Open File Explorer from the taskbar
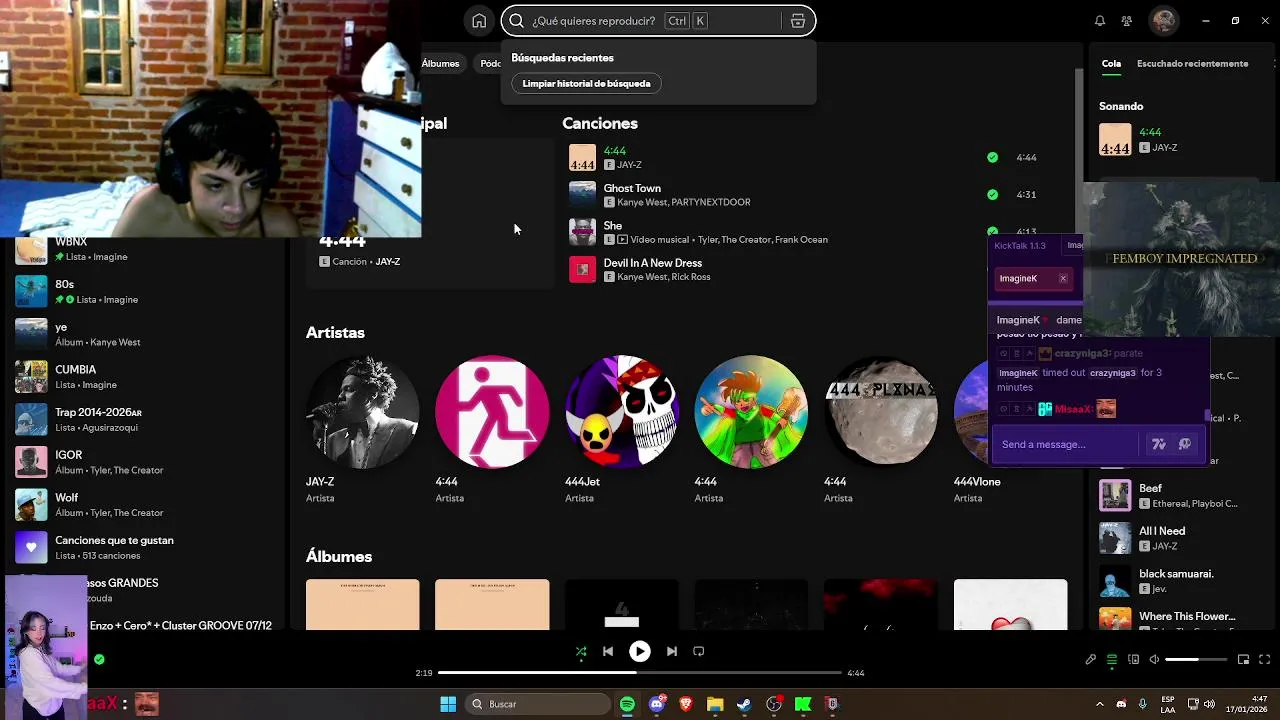Viewport: 1280px width, 720px height. tap(715, 704)
